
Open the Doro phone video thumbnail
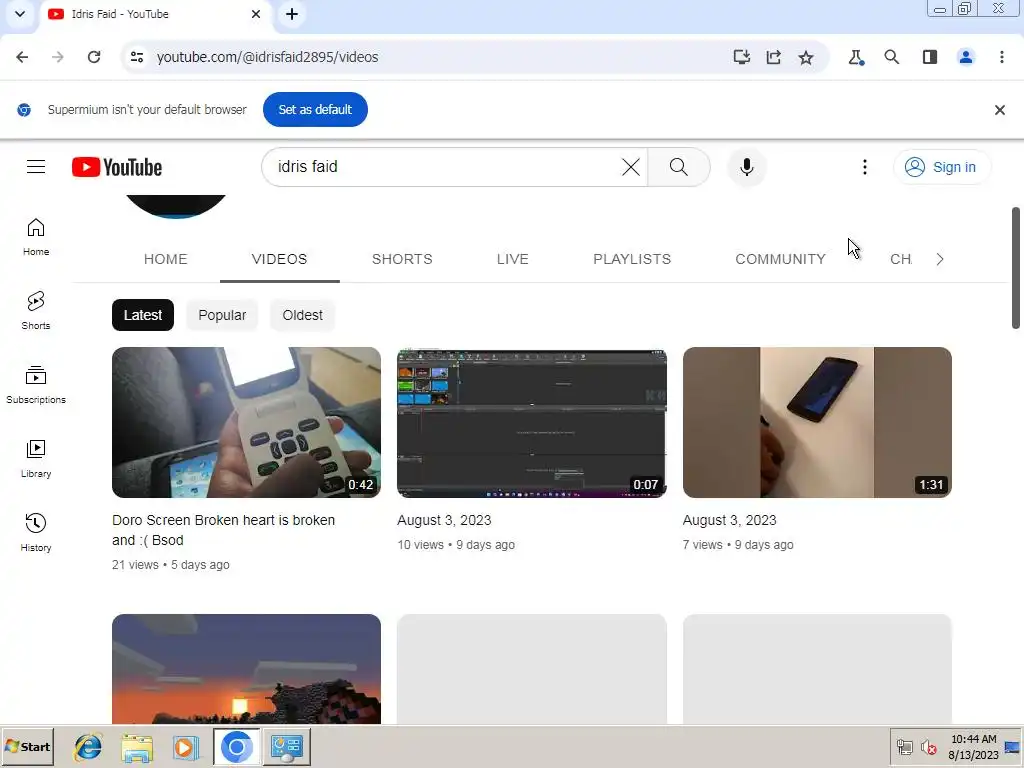tap(246, 423)
